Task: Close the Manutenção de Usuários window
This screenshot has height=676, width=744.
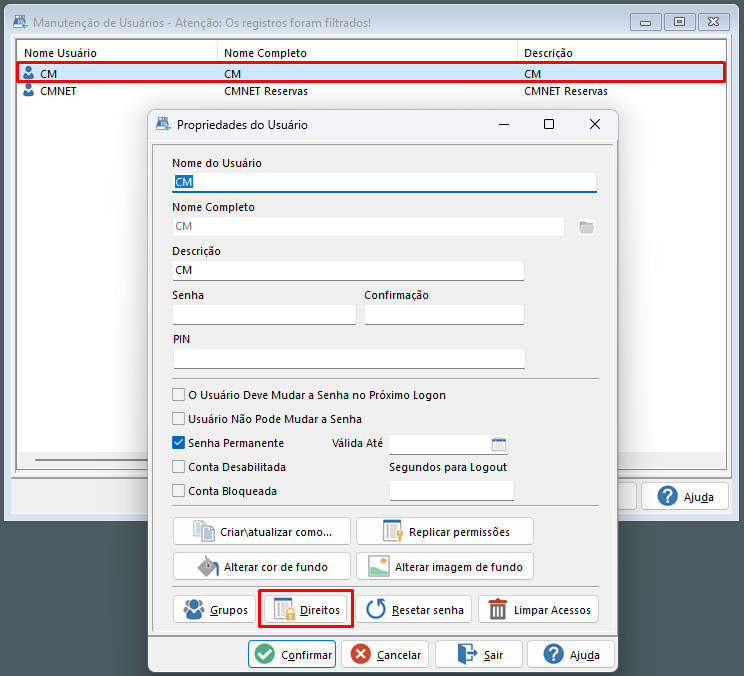Action: click(x=713, y=22)
